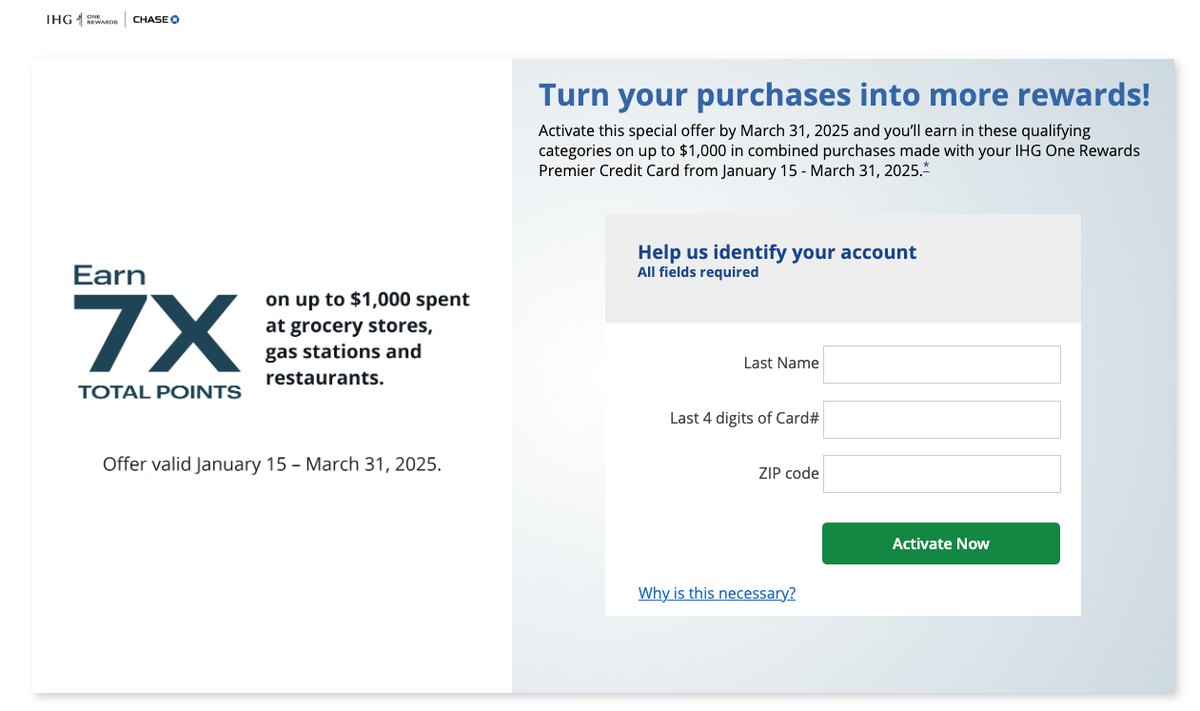Click inside the Last Name field
1200x711 pixels.
(941, 364)
